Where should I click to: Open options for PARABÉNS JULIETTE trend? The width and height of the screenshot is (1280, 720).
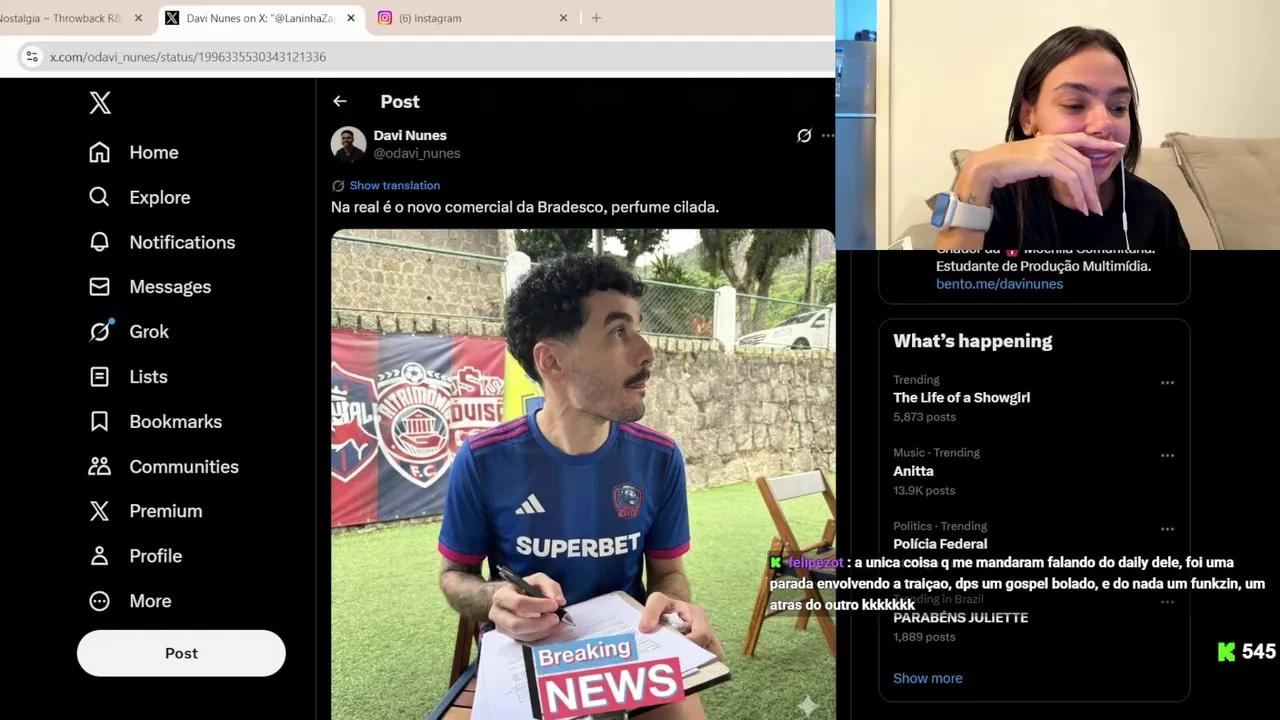coord(1167,602)
